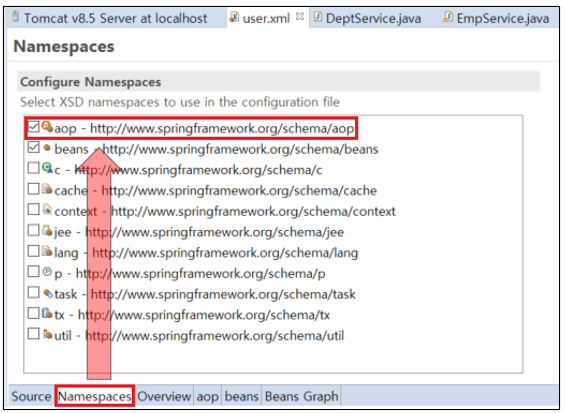Click the tx namespace icon

(x=47, y=313)
